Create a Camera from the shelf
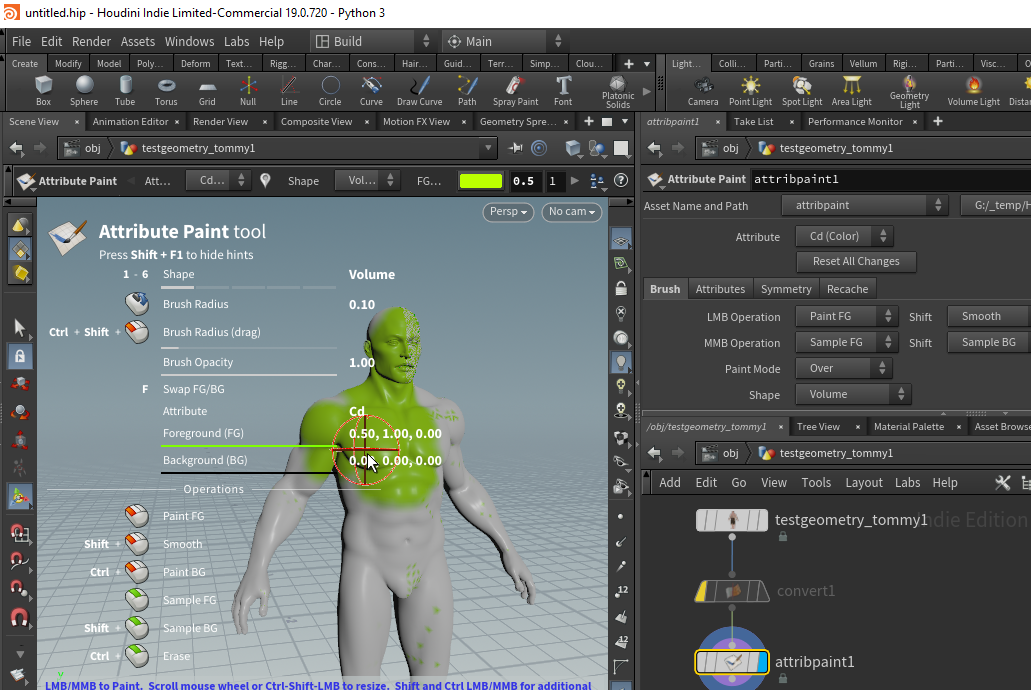 point(703,91)
